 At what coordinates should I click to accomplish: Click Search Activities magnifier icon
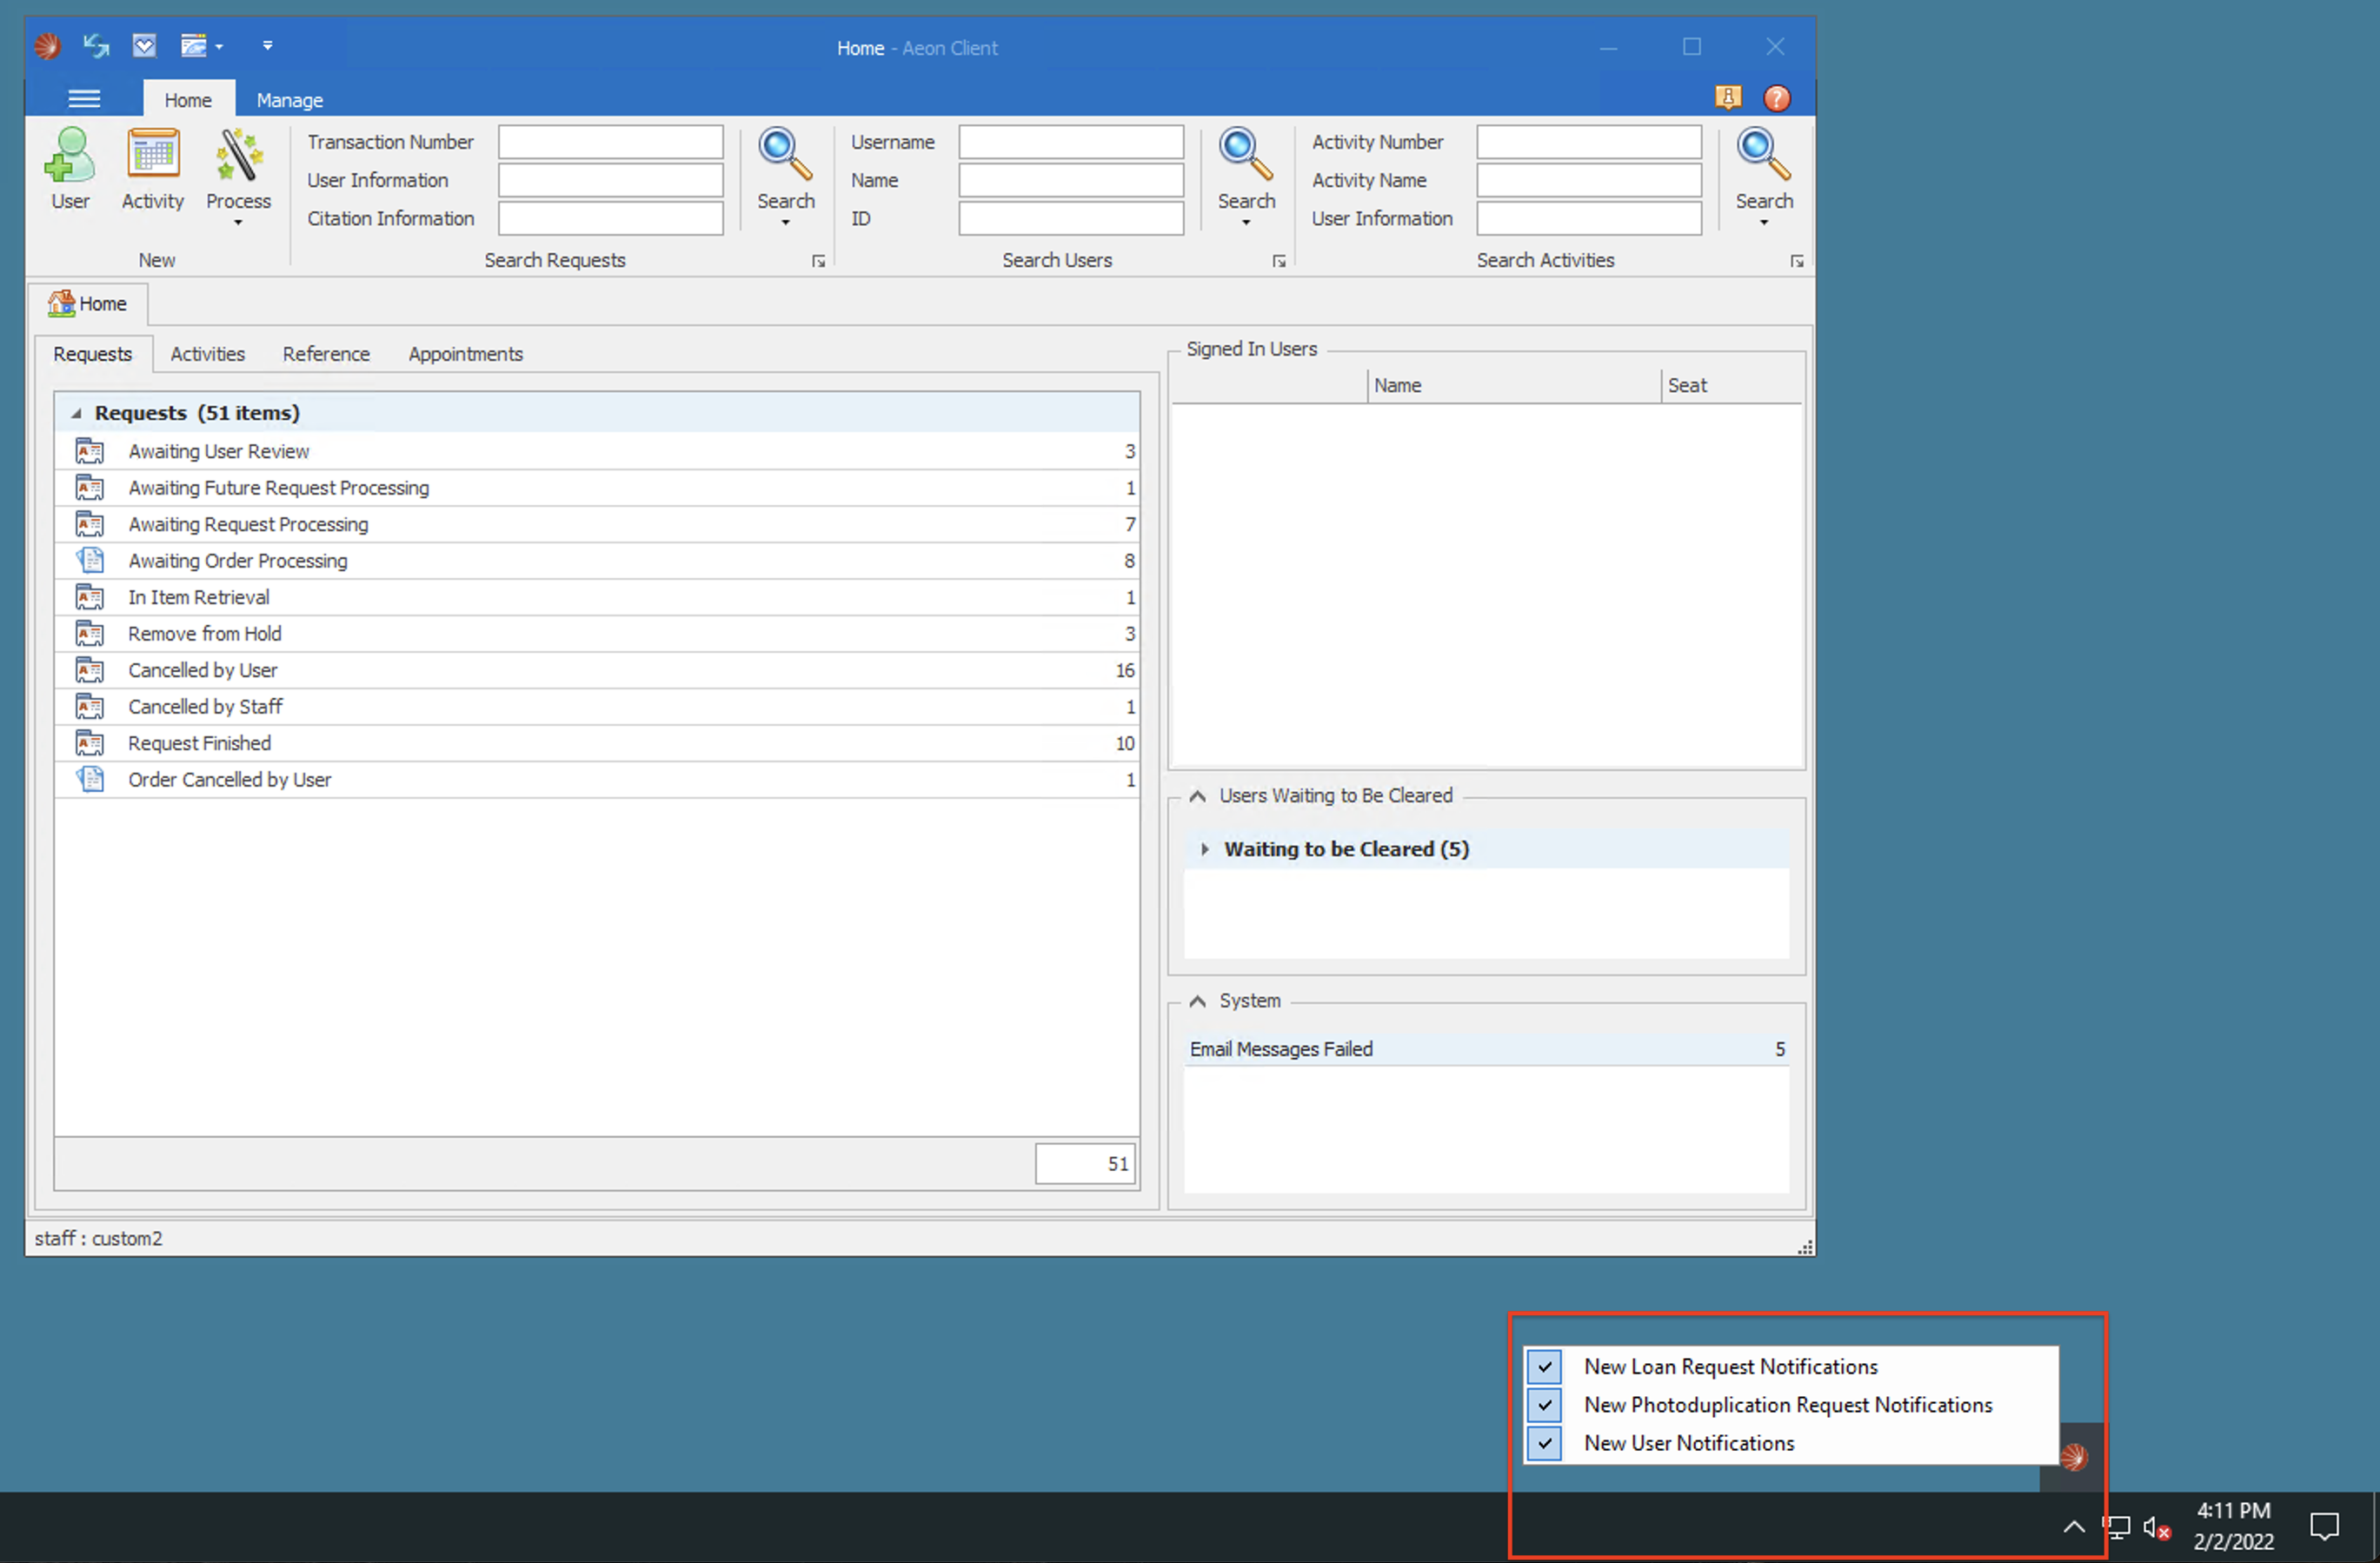1763,153
